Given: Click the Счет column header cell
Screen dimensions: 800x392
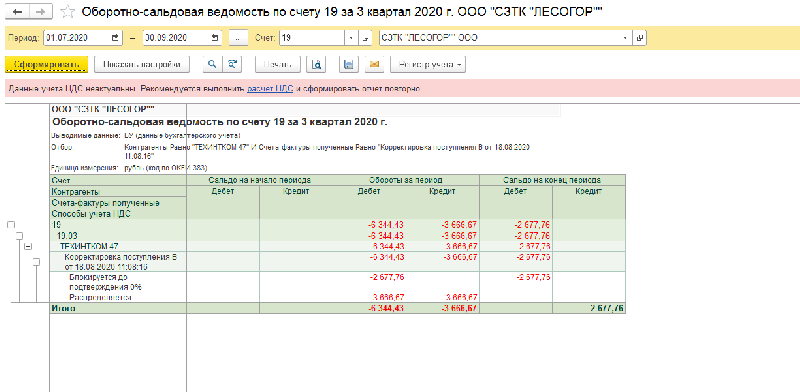Looking at the screenshot, I should (118, 180).
